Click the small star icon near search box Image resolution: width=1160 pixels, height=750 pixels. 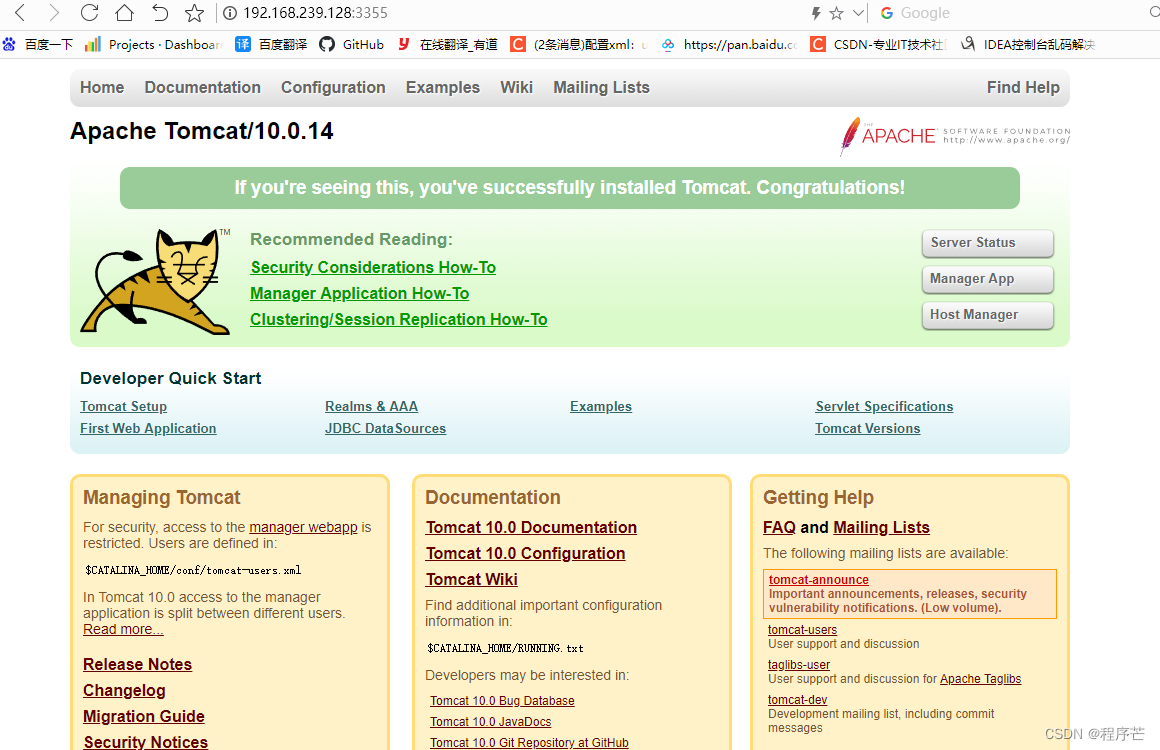click(837, 13)
